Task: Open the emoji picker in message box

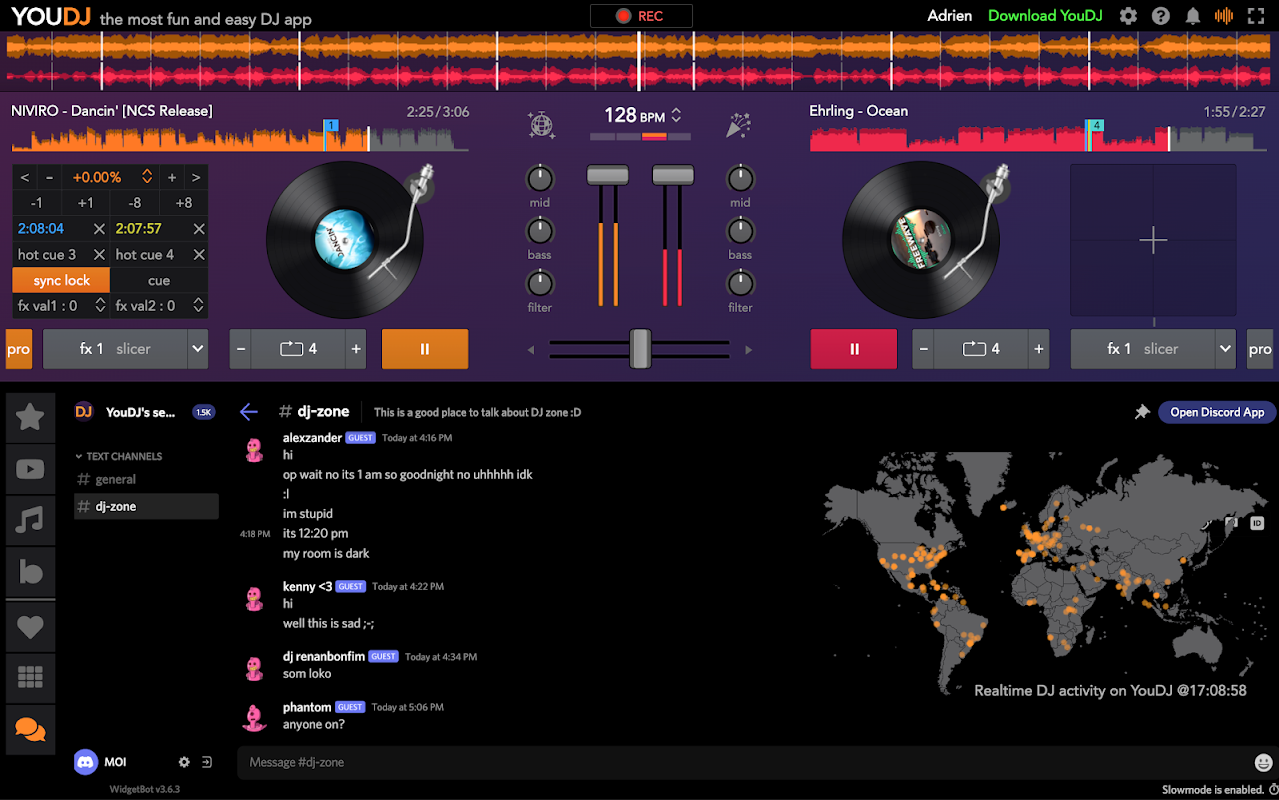Action: [x=1263, y=762]
